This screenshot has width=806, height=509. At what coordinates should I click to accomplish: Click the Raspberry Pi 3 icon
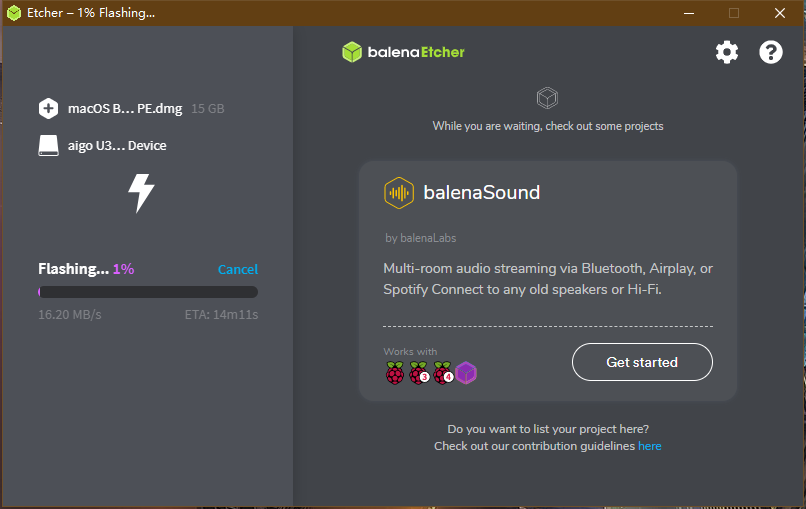[419, 374]
